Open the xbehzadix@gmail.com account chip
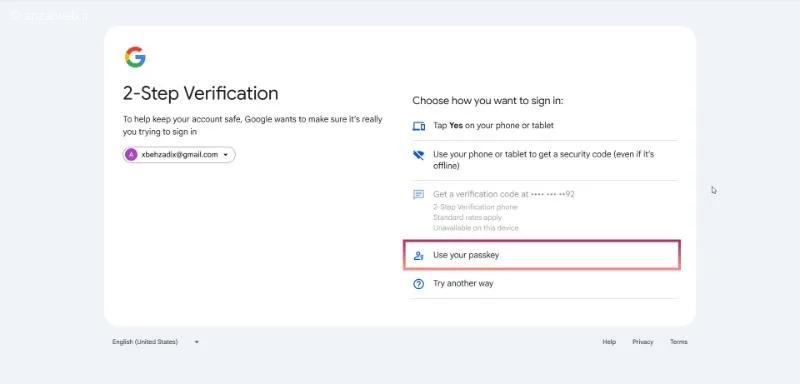 click(179, 155)
